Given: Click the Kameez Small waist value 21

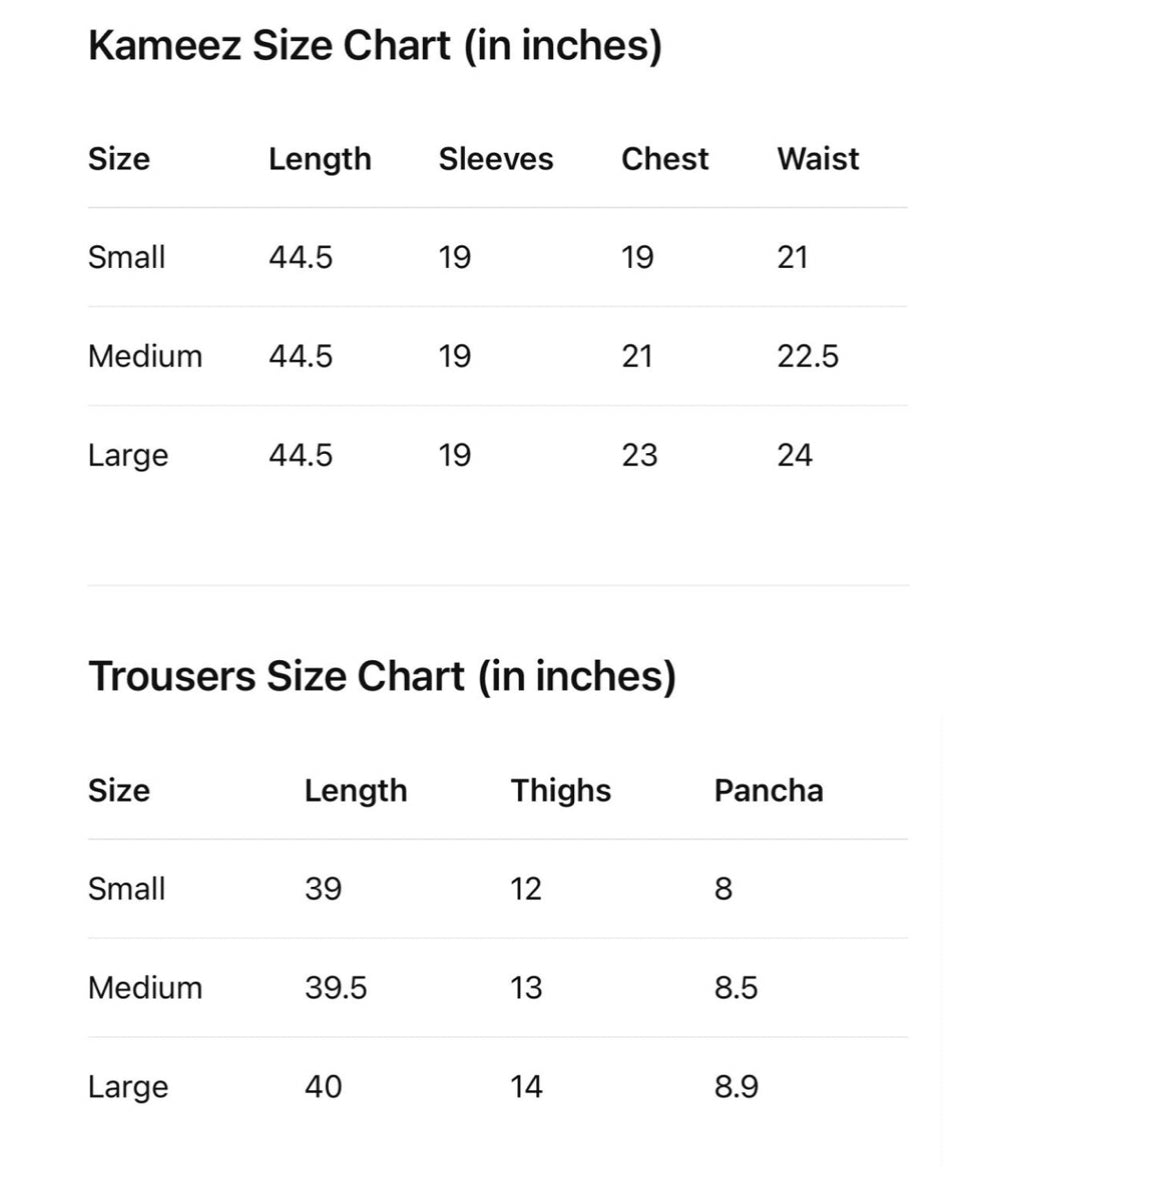Looking at the screenshot, I should coord(792,258).
